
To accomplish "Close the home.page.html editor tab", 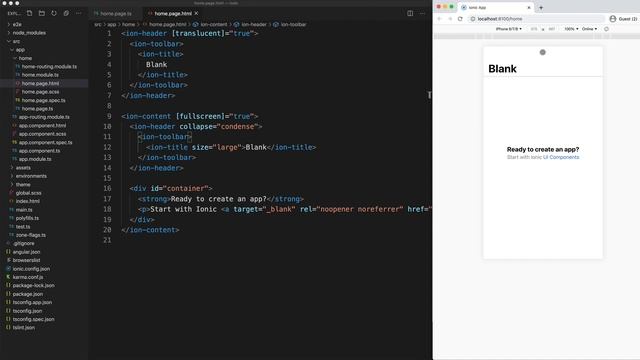I will (x=196, y=13).
